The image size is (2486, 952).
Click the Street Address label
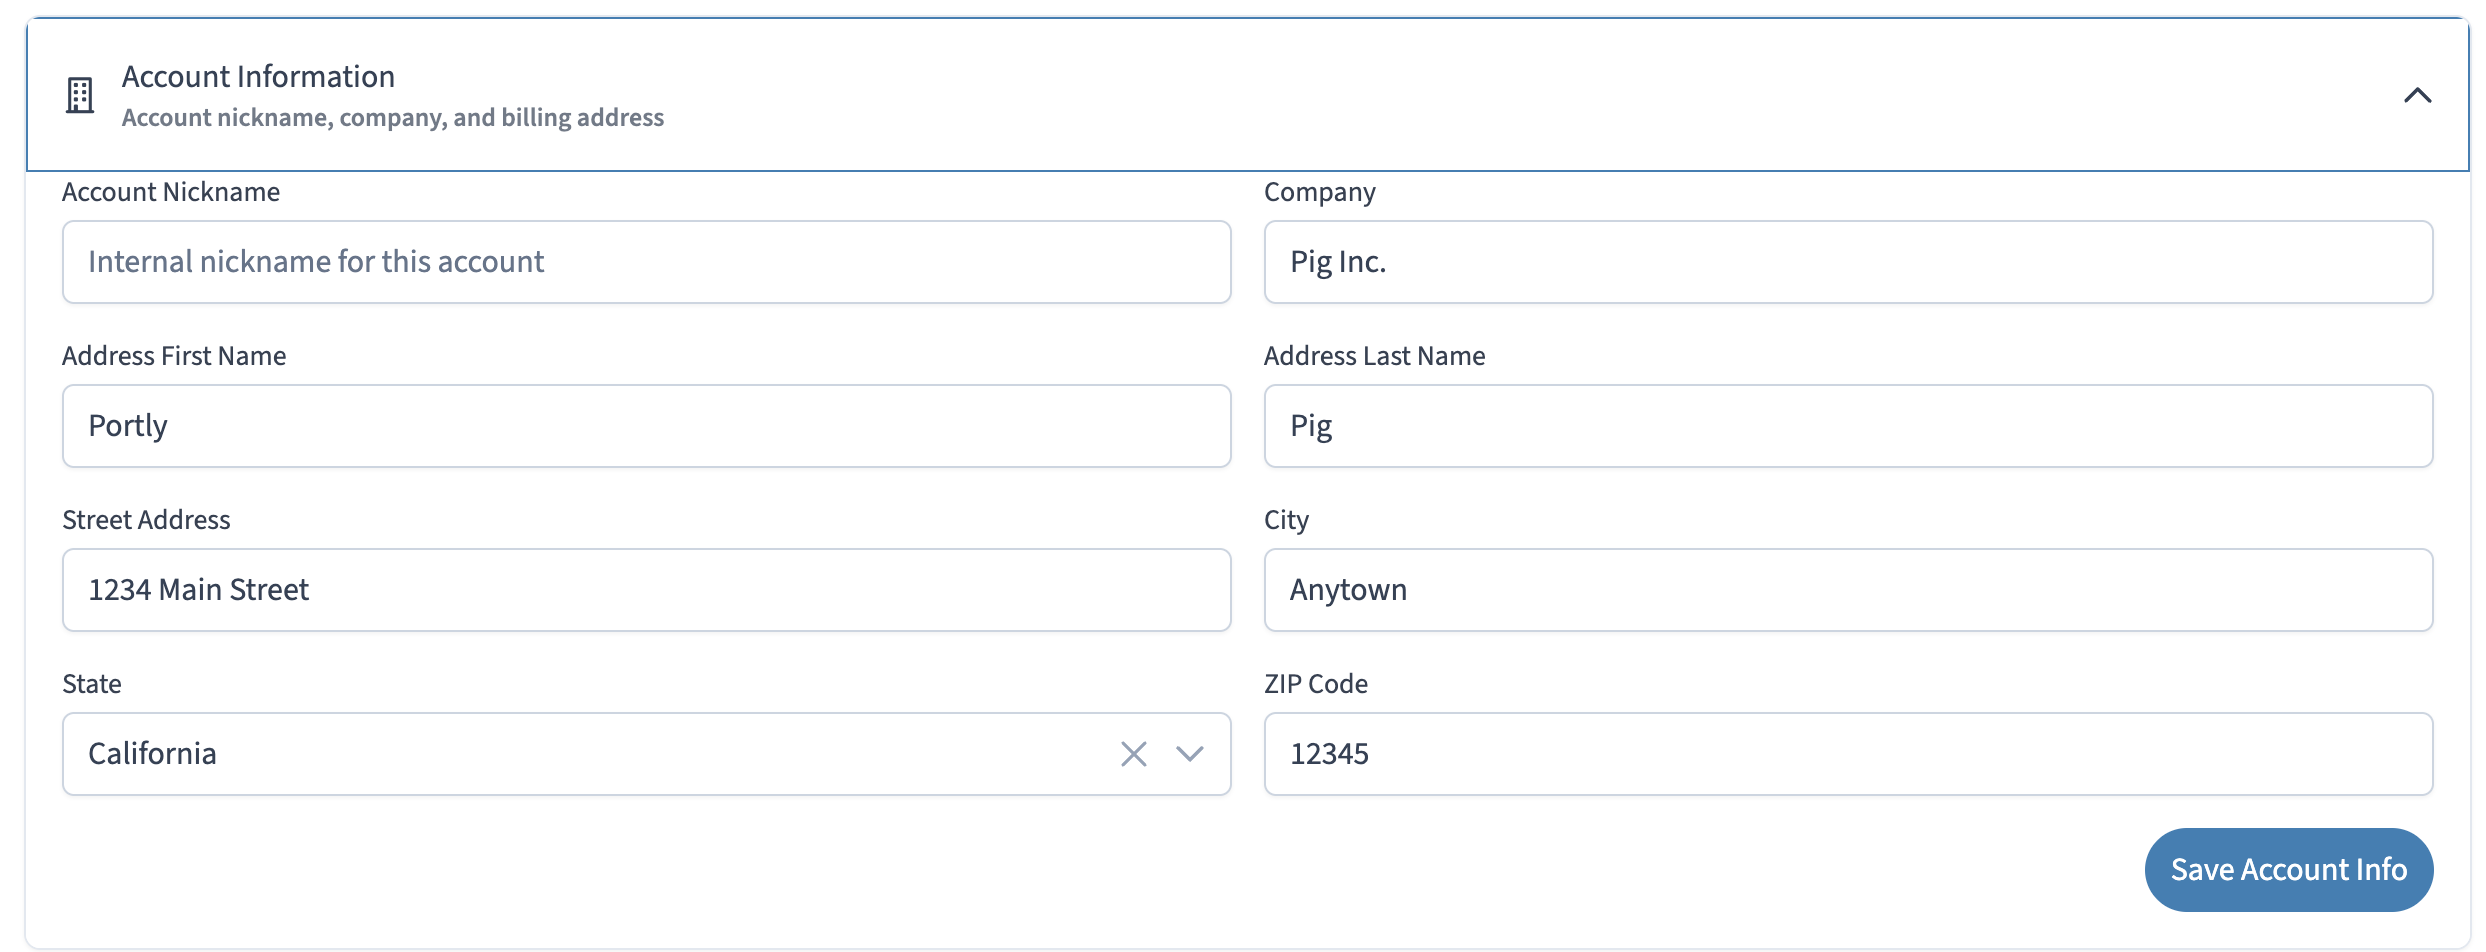[x=146, y=520]
